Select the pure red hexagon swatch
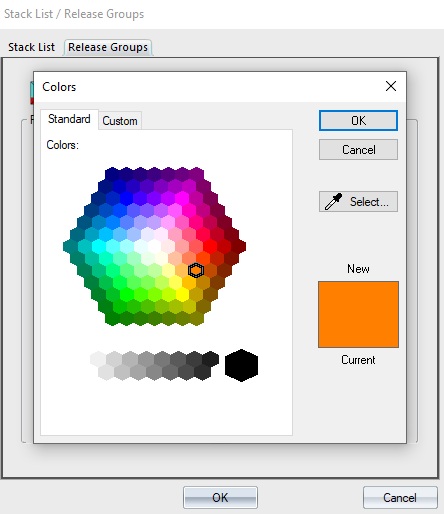Viewport: 444px width, 514px height. pos(210,247)
